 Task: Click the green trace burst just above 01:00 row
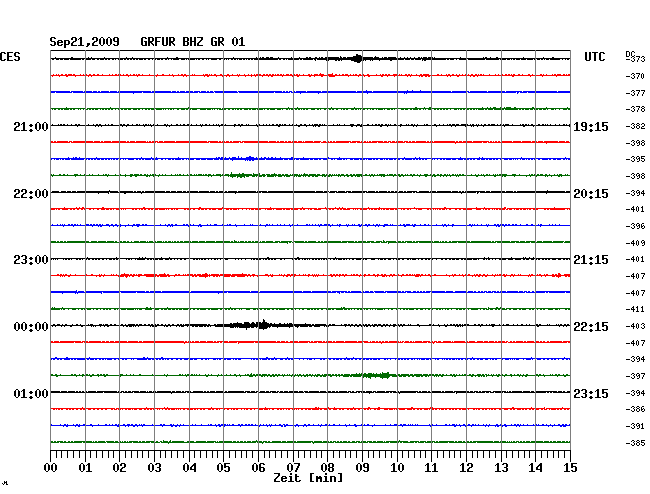[x=375, y=375]
